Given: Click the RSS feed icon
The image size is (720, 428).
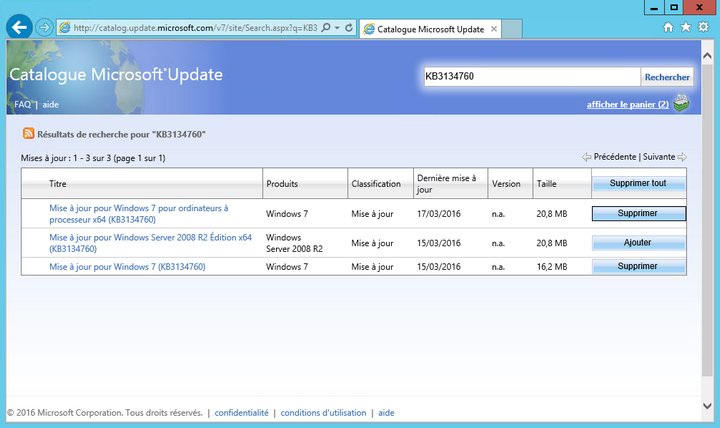Looking at the screenshot, I should [28, 133].
